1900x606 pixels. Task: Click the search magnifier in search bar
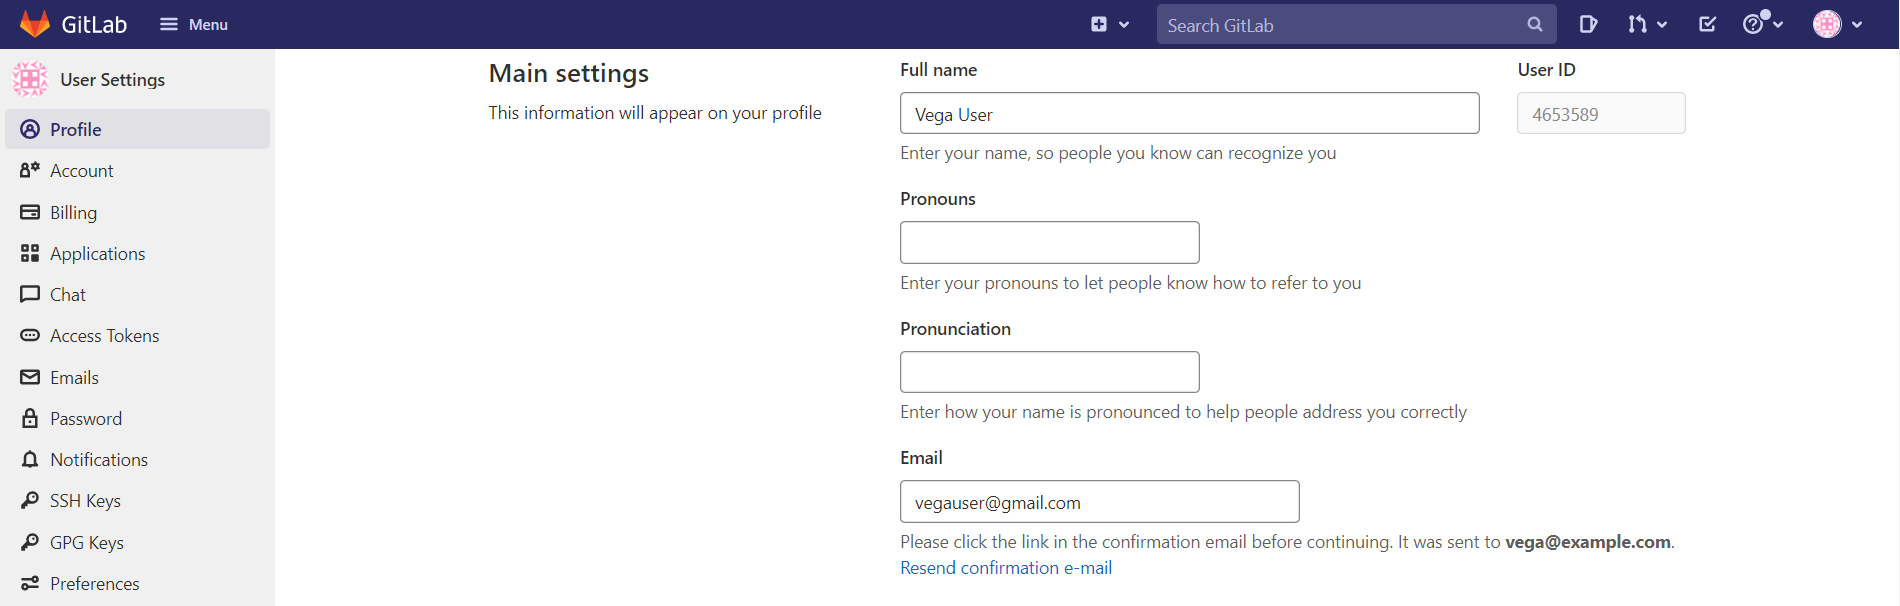point(1534,24)
